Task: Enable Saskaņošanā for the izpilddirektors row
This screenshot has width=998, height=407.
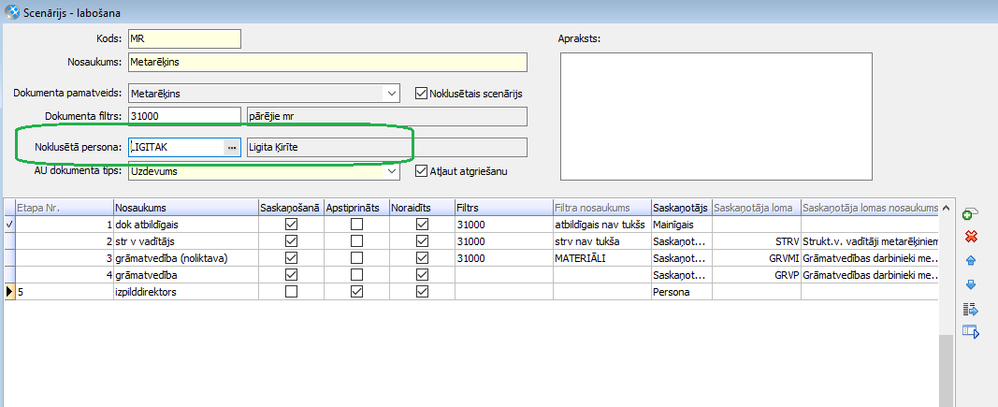Action: click(291, 291)
